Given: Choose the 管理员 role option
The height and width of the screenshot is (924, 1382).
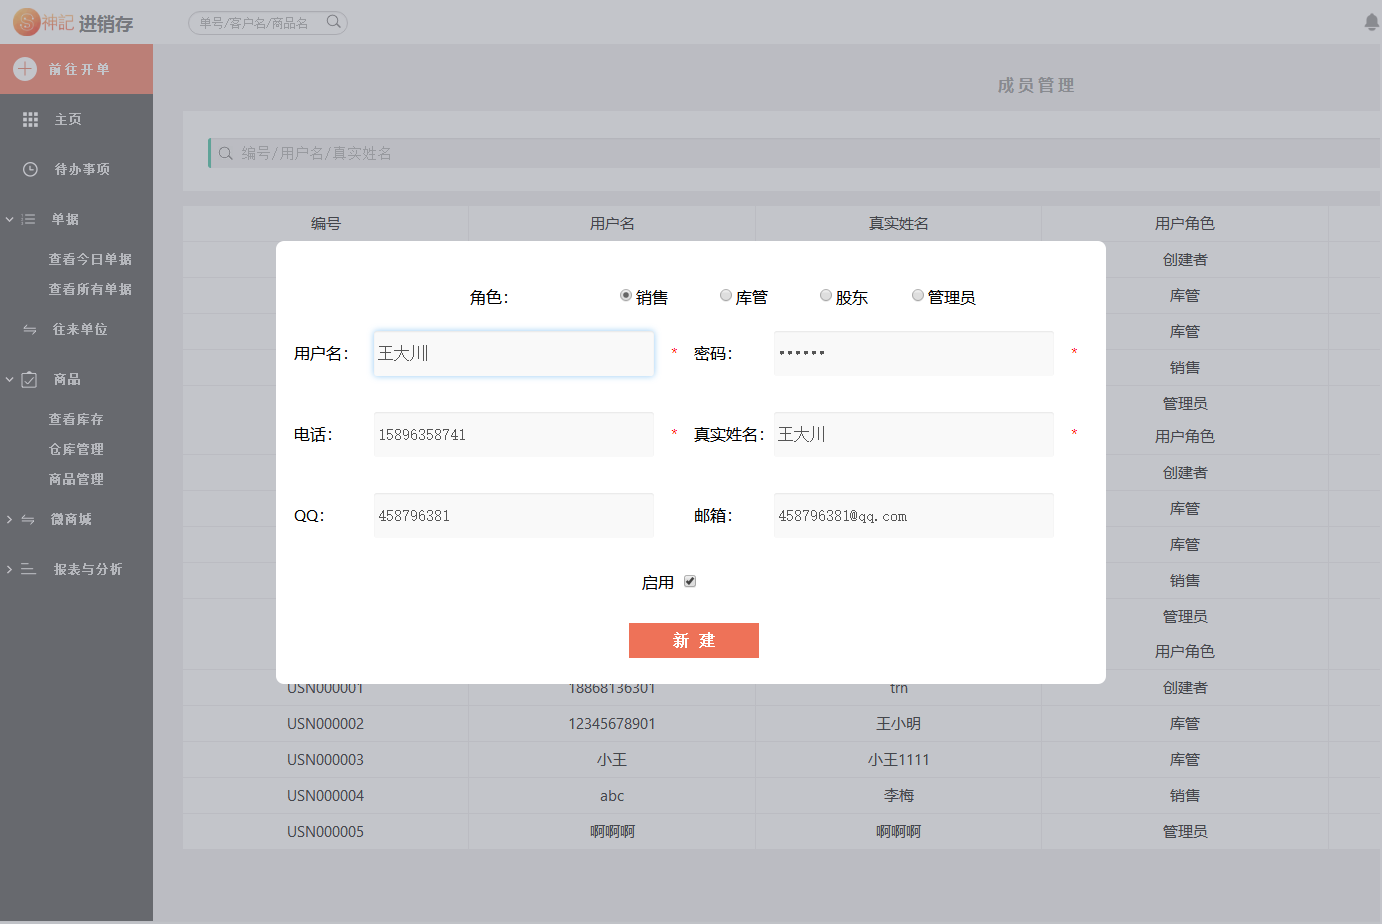Looking at the screenshot, I should pyautogui.click(x=918, y=295).
